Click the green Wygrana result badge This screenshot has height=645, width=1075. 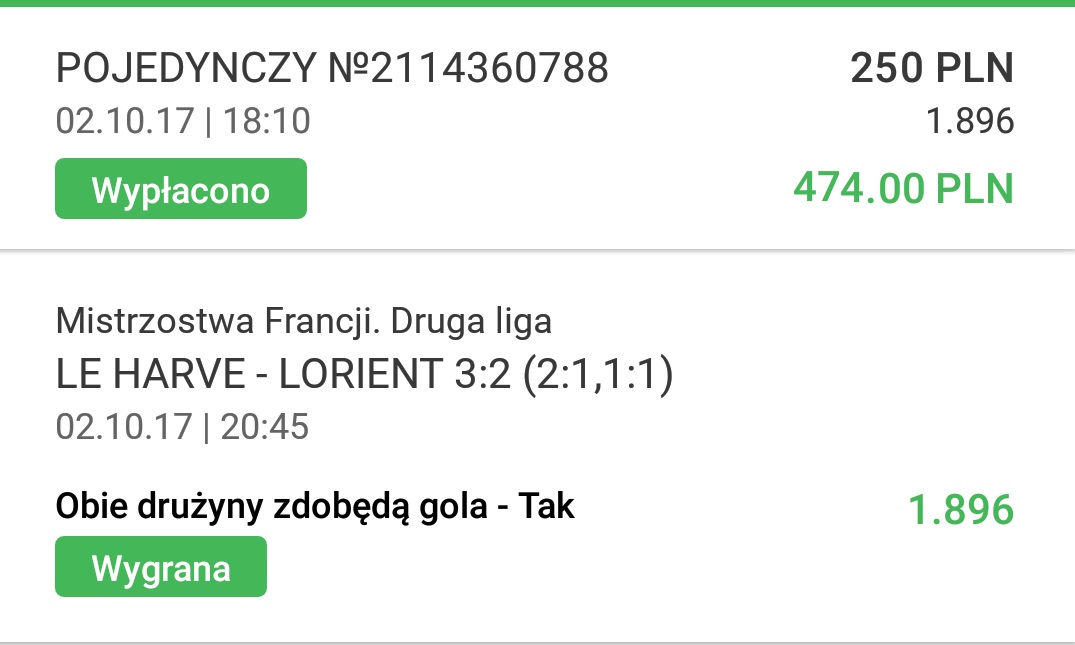tap(160, 567)
